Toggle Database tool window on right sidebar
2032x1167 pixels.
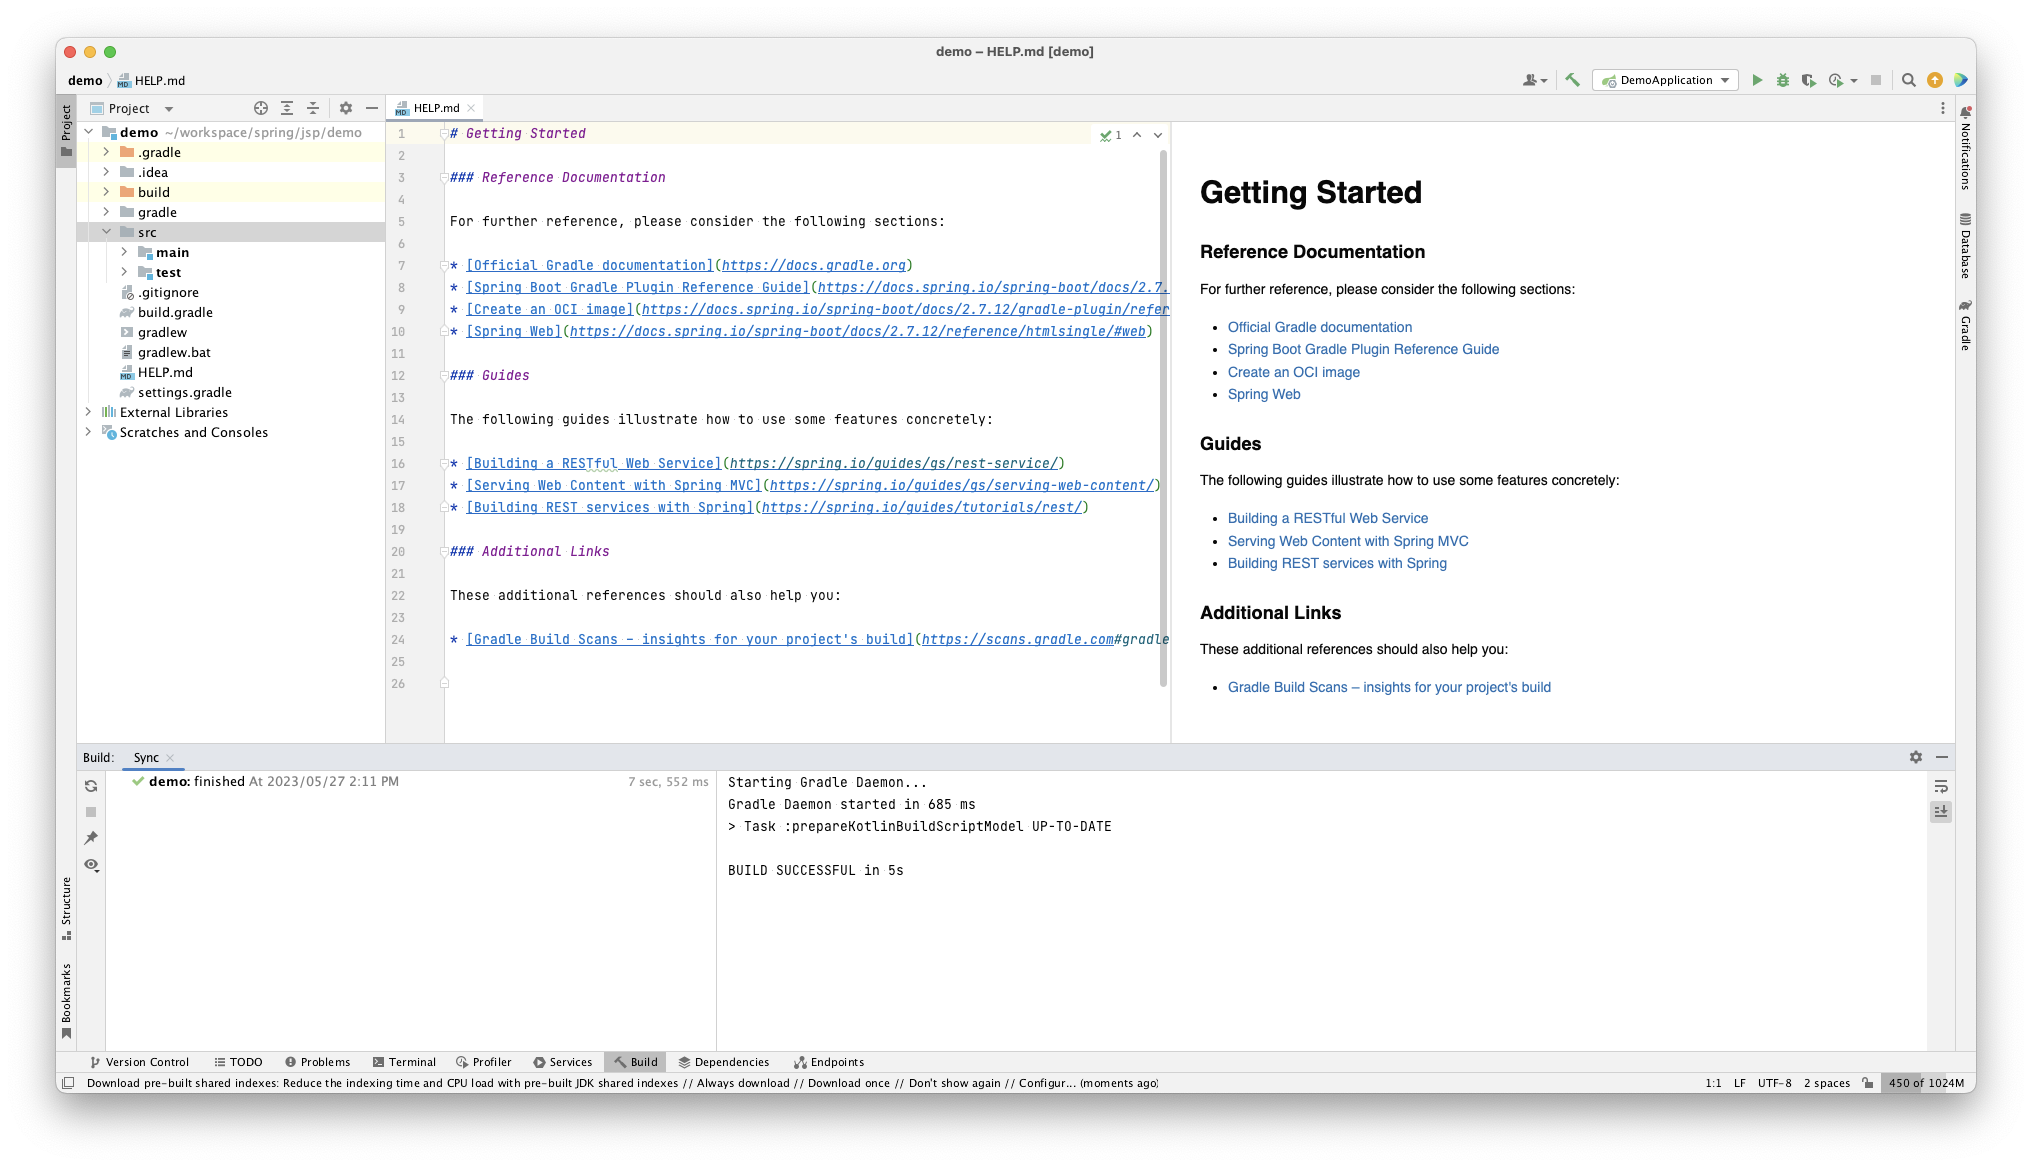1965,246
